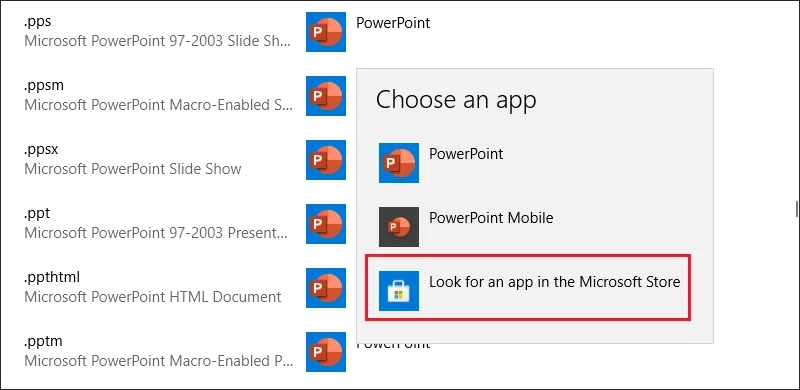Click the .ppsm extension text
Image resolution: width=800 pixels, height=390 pixels.
tap(44, 86)
